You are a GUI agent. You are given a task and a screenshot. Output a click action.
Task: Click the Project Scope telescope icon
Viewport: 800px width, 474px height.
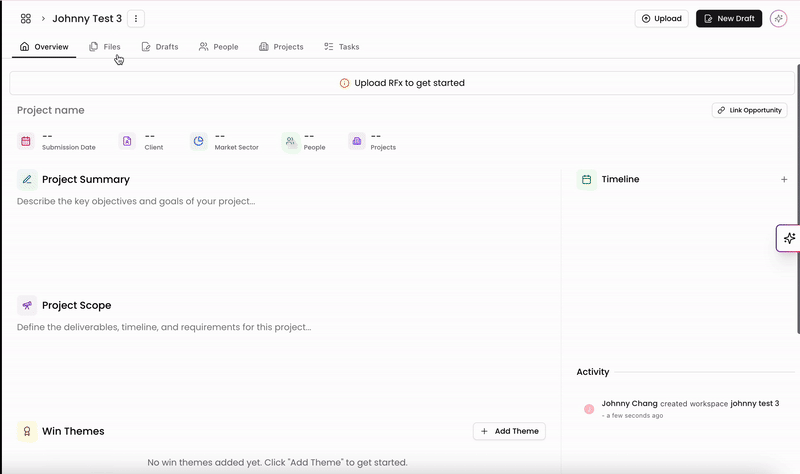pos(27,305)
